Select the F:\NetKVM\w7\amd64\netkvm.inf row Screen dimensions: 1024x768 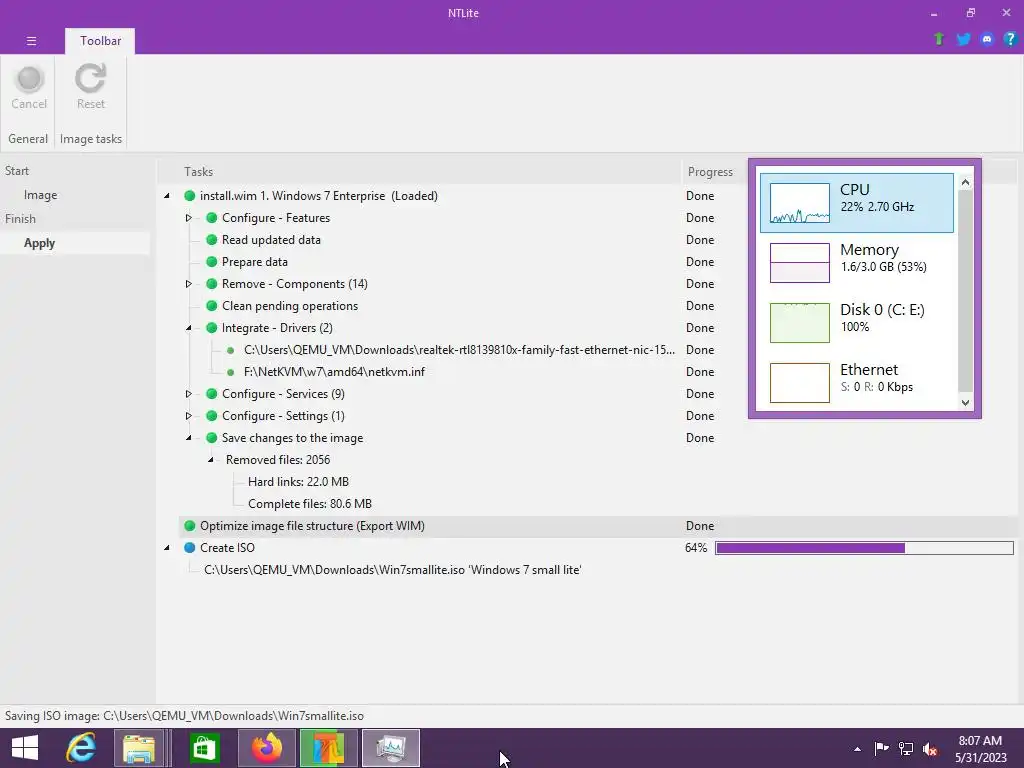(x=334, y=372)
